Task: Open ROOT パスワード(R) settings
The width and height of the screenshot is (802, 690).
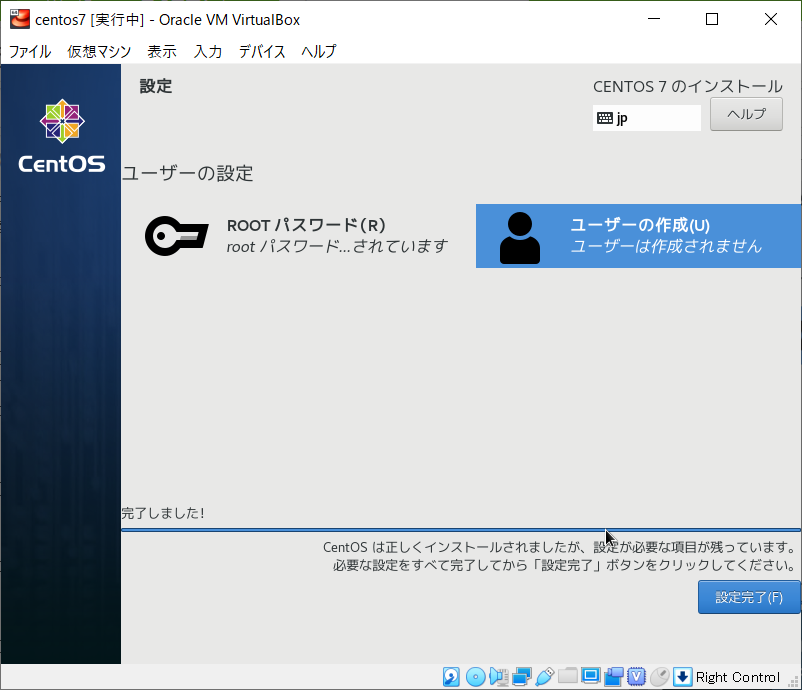Action: 297,236
